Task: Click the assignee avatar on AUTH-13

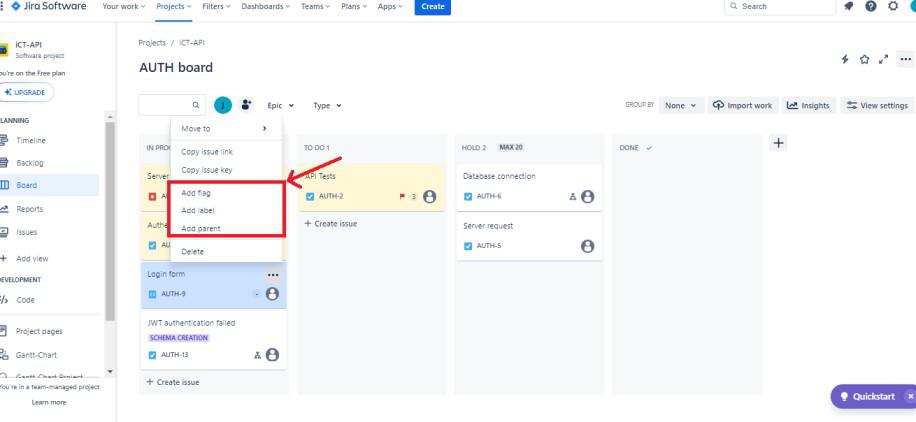Action: [x=272, y=355]
